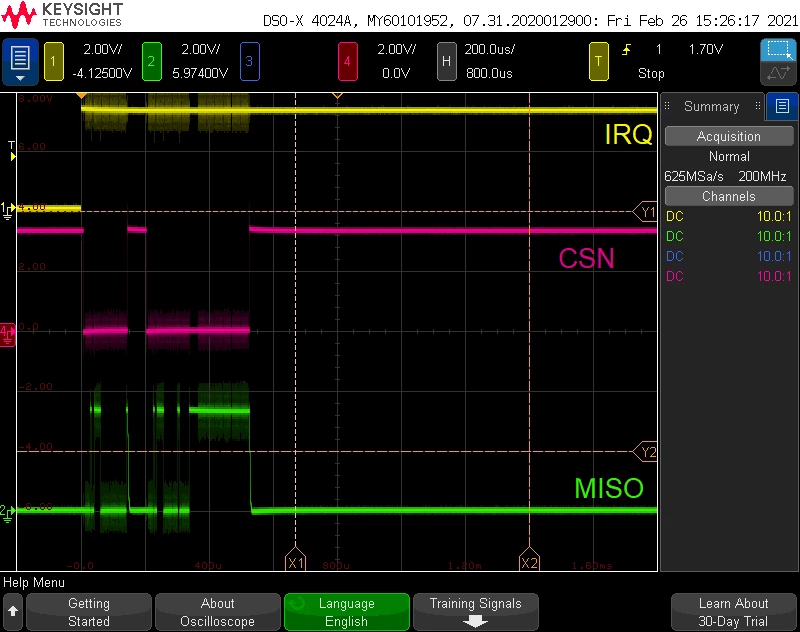Click the autoscale waveform icon

pyautogui.click(x=778, y=73)
